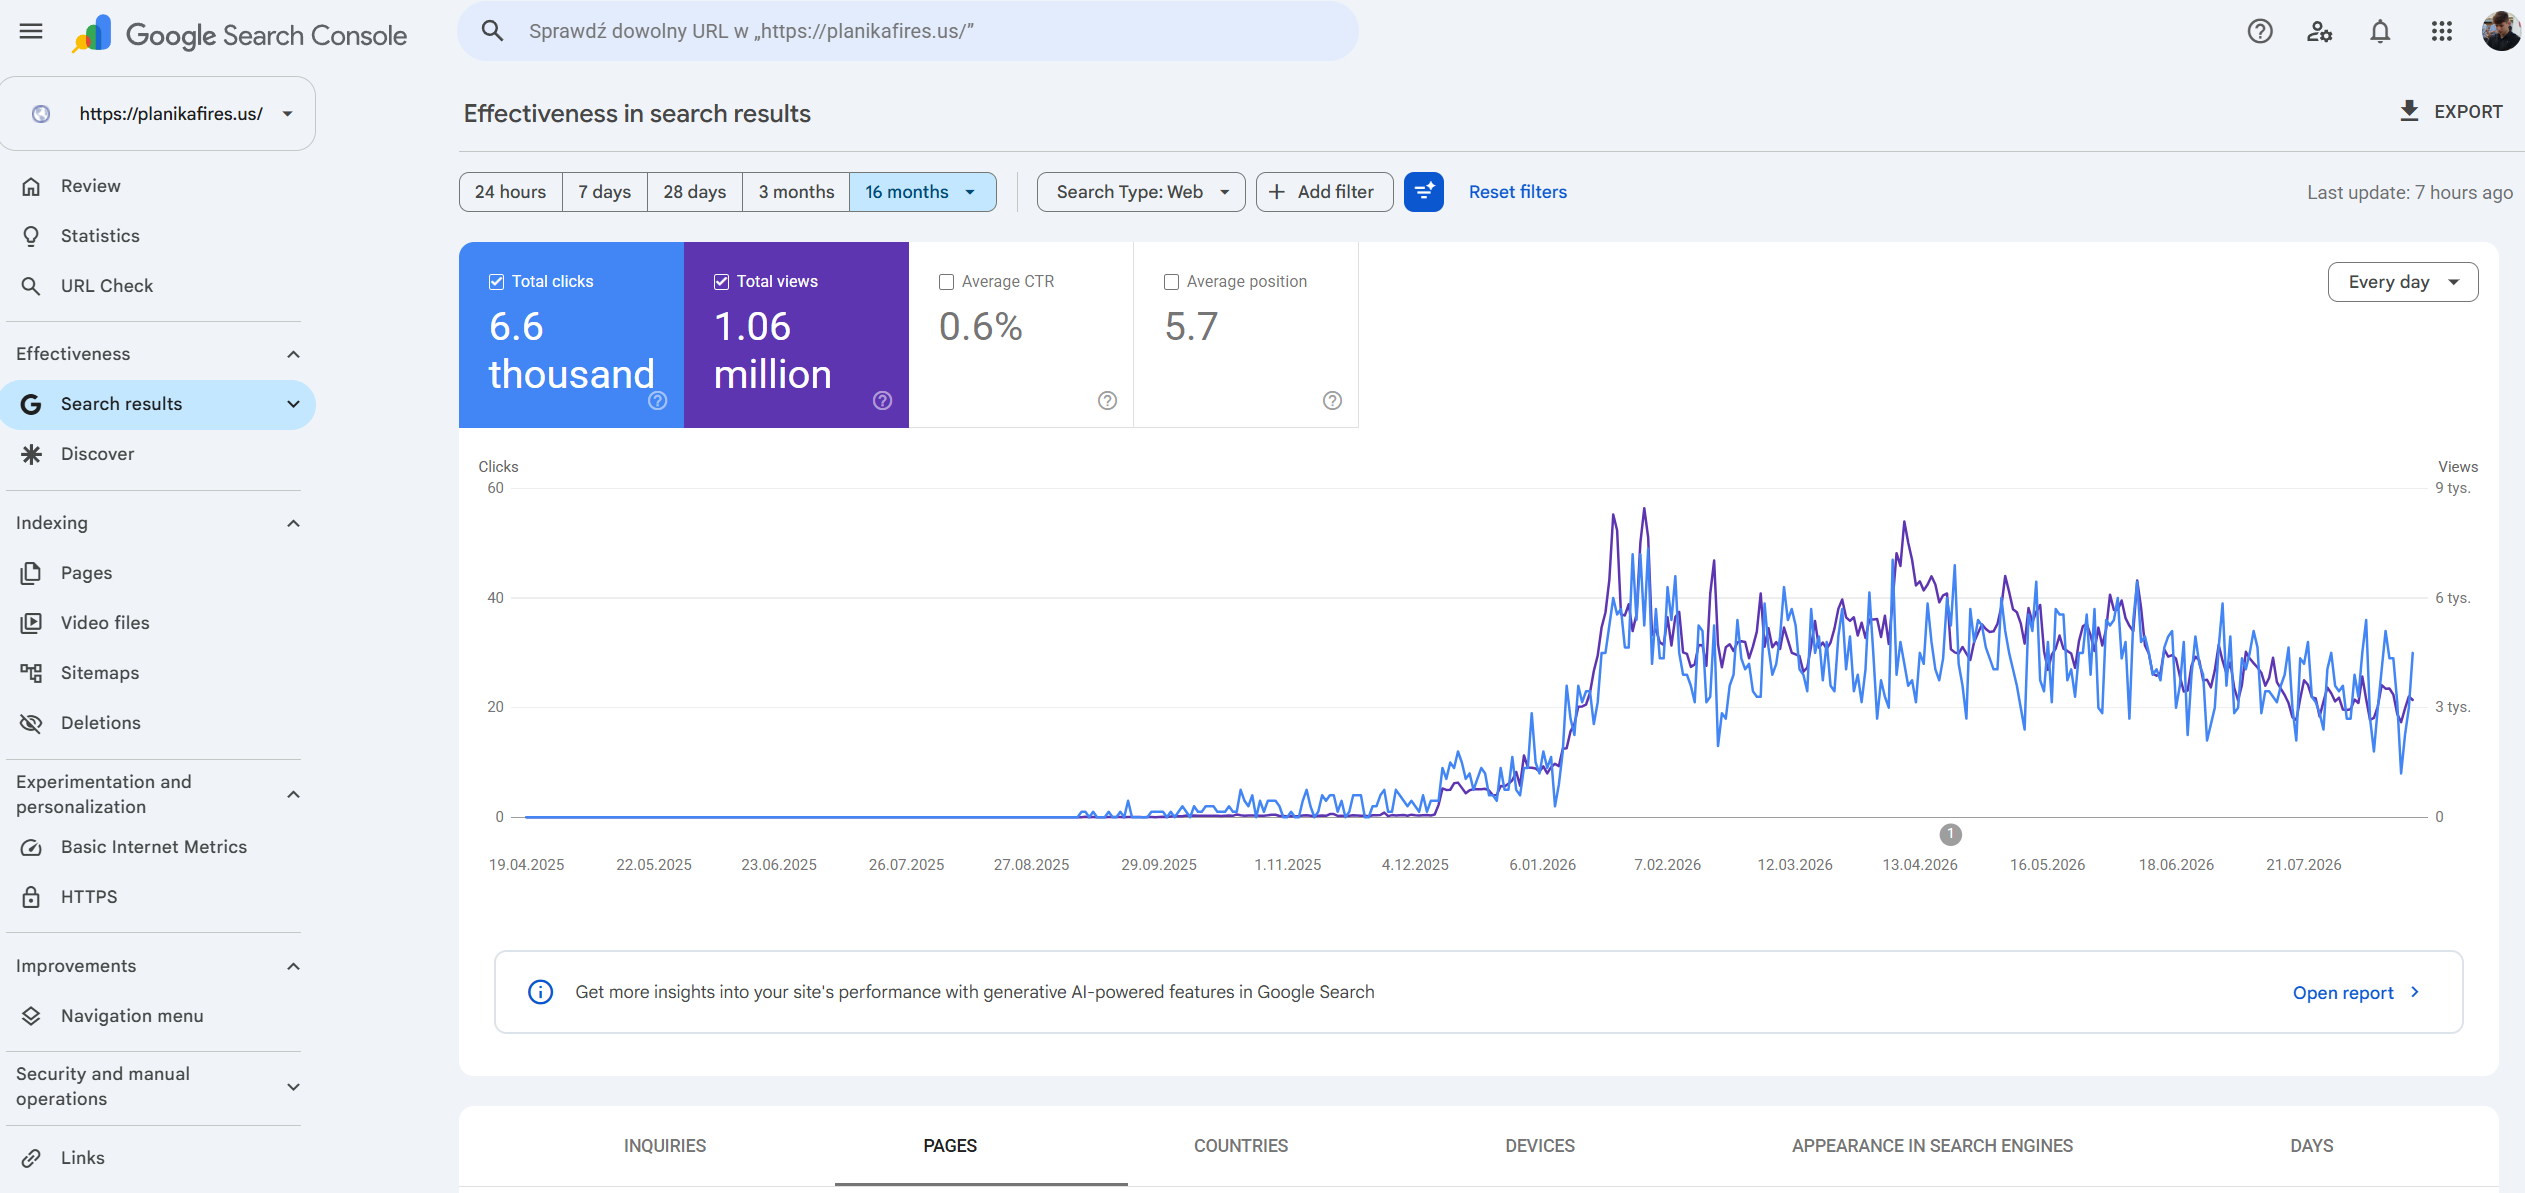Open user and permissions settings icon
Screen dimensions: 2525x1193
click(x=2320, y=32)
